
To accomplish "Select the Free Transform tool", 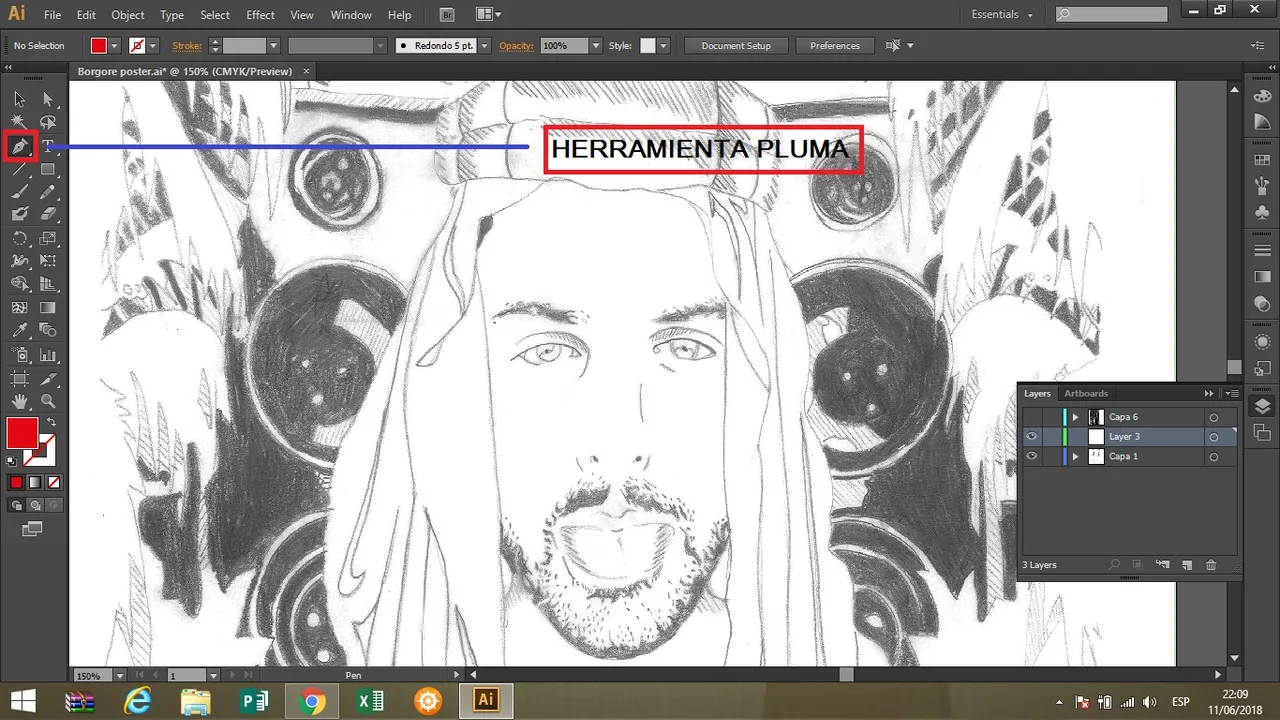I will pos(47,261).
